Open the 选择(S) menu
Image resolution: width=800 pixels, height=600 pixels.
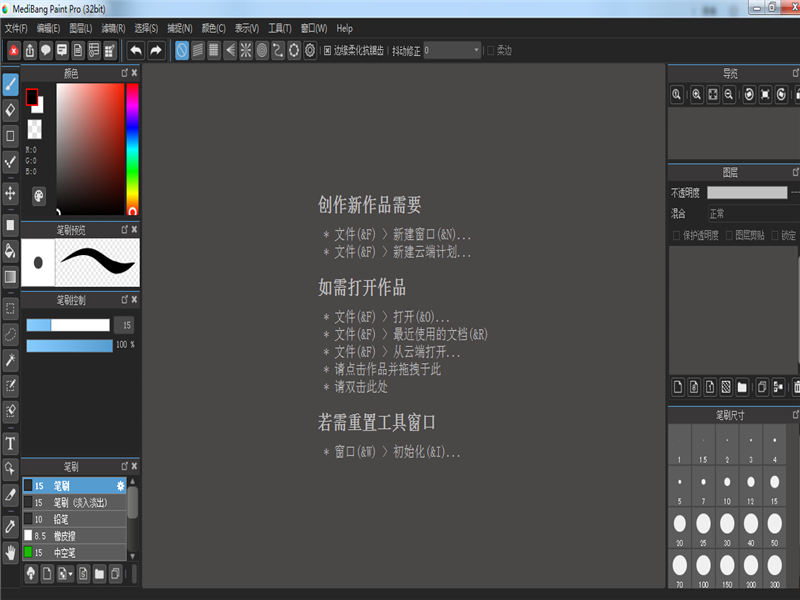146,29
